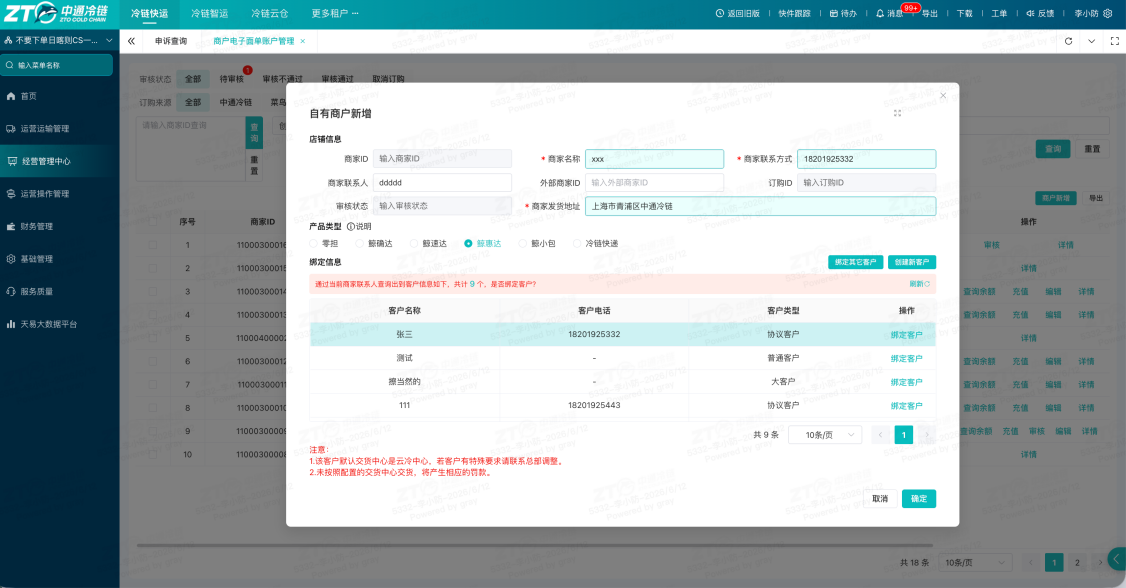Click the 绑定其它客户 button
Viewport: 1126px width, 588px height.
855,262
